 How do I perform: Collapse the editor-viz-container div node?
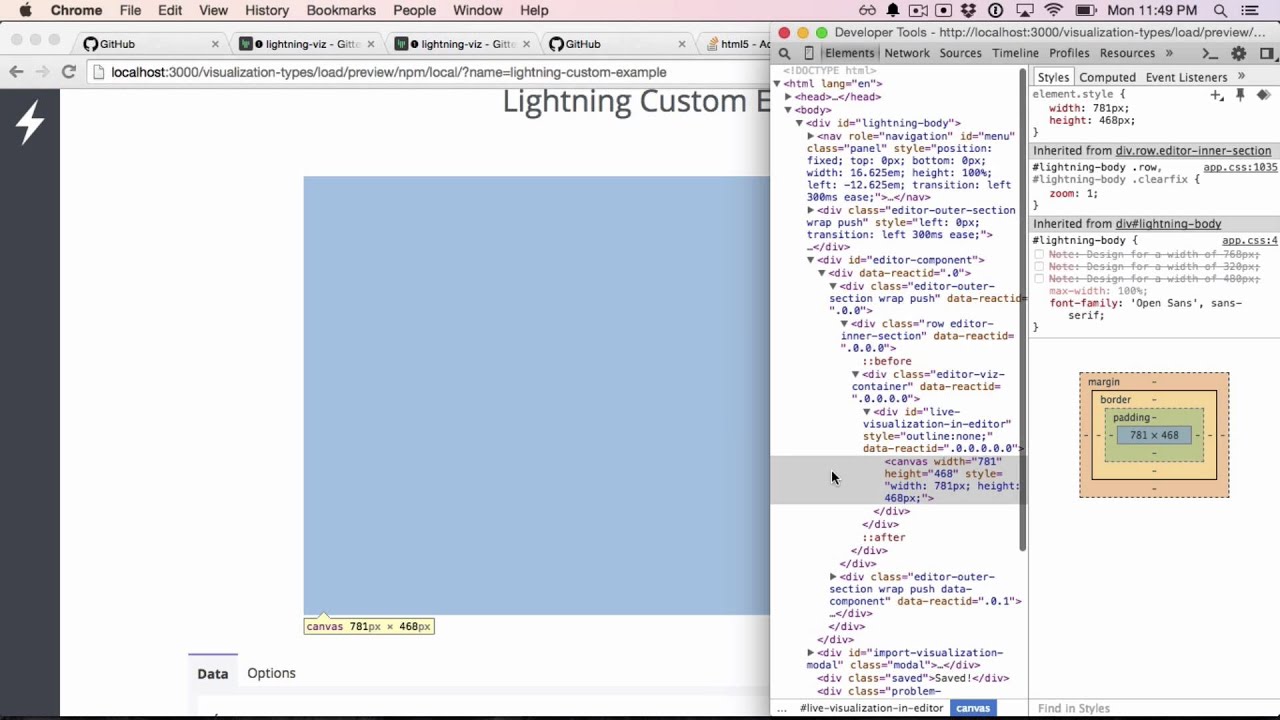[856, 374]
